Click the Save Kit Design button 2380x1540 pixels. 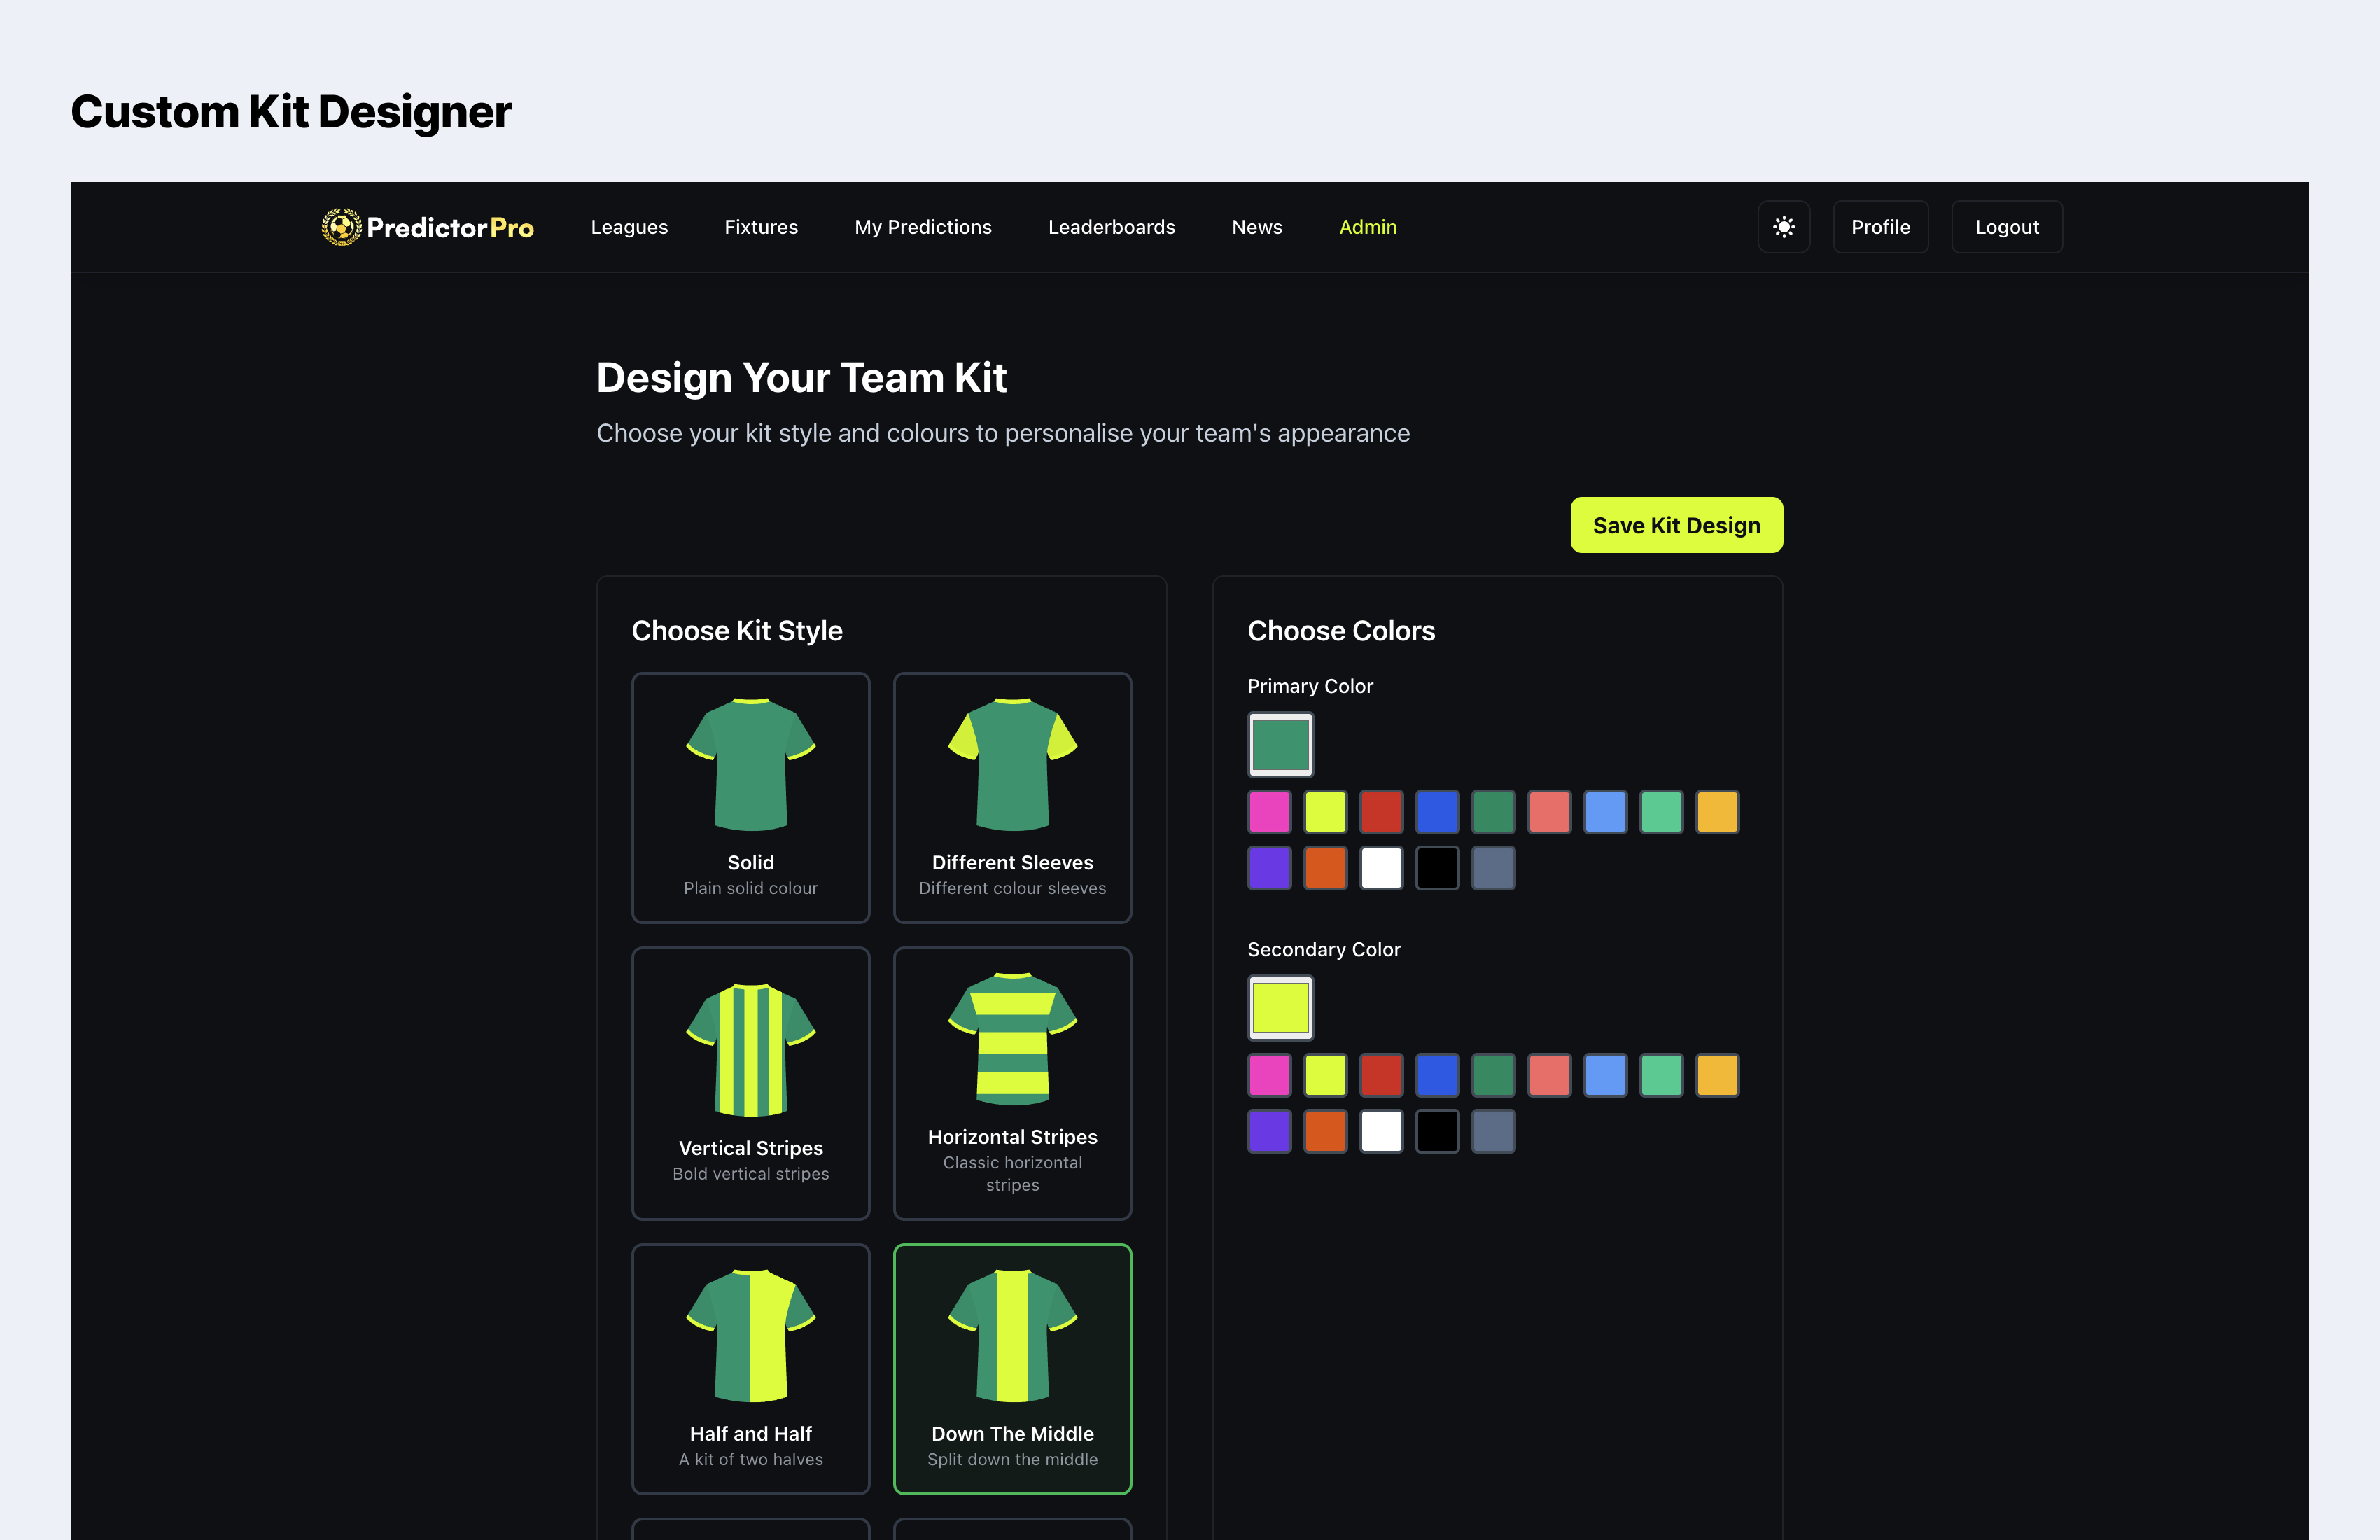click(1675, 525)
